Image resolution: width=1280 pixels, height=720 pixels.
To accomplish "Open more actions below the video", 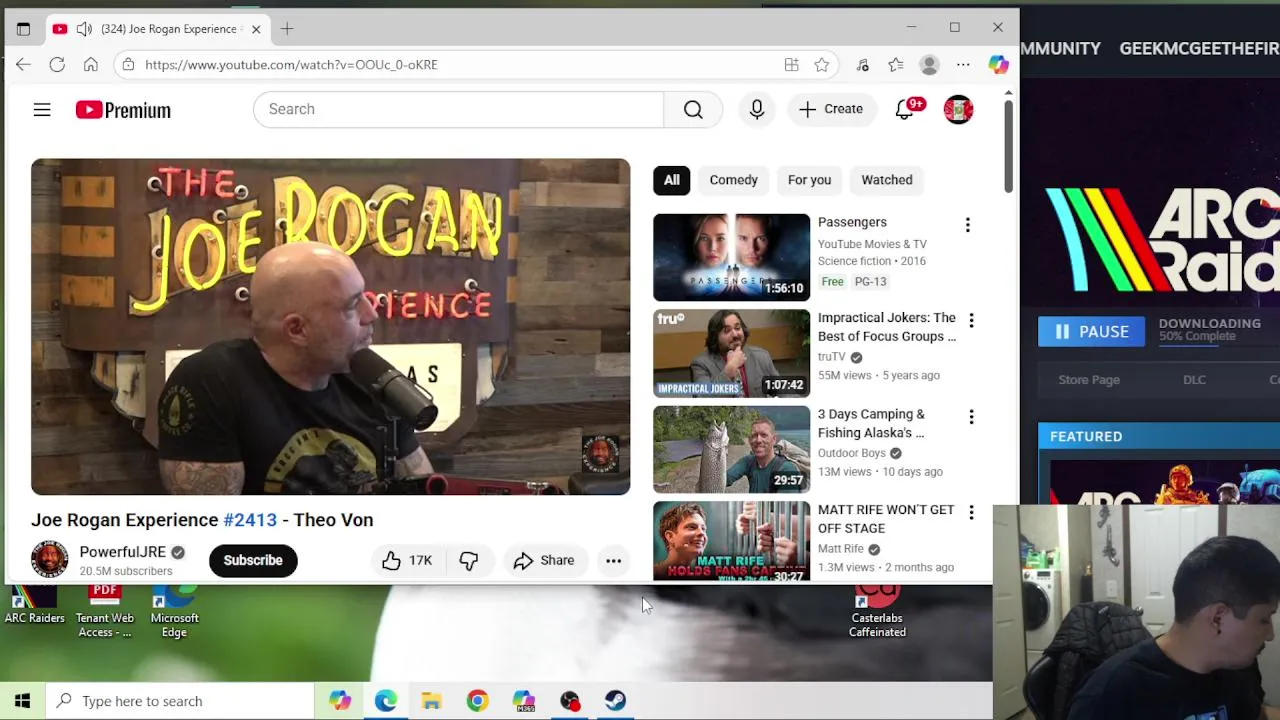I will (613, 560).
